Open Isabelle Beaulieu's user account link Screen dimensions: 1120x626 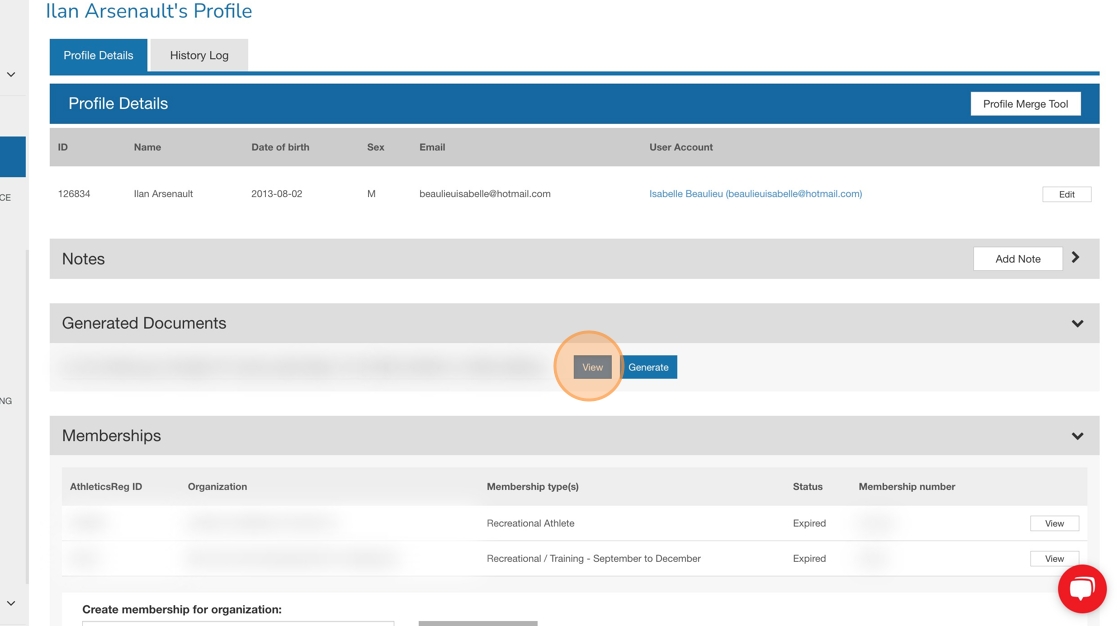(755, 194)
